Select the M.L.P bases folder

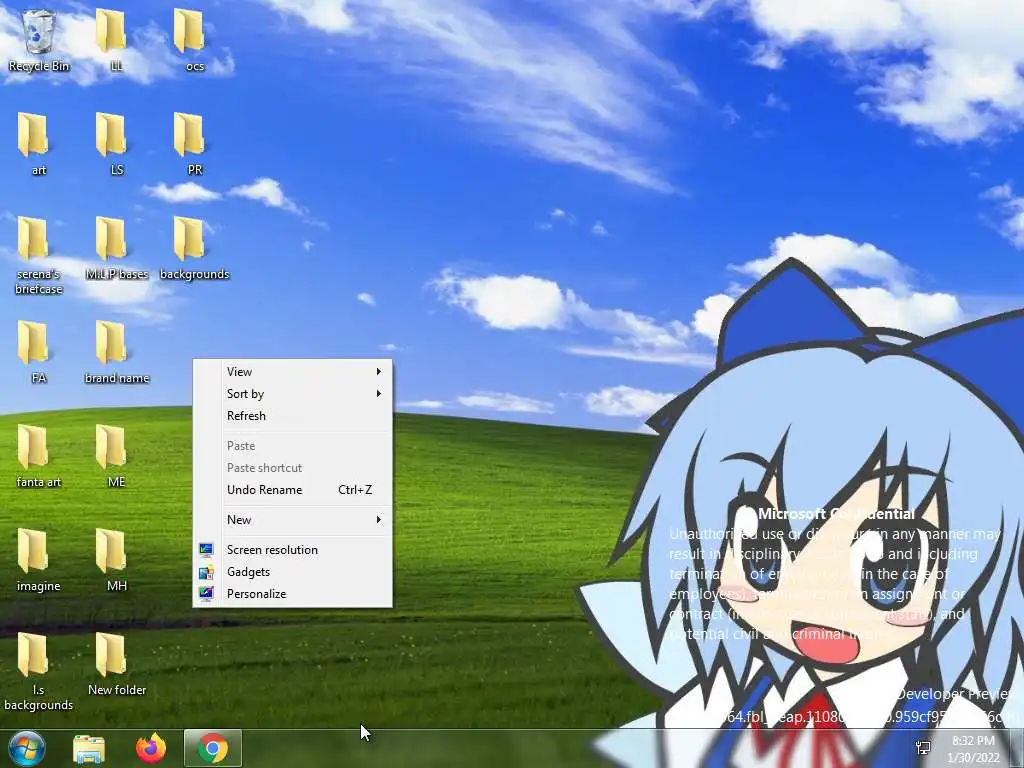point(117,248)
